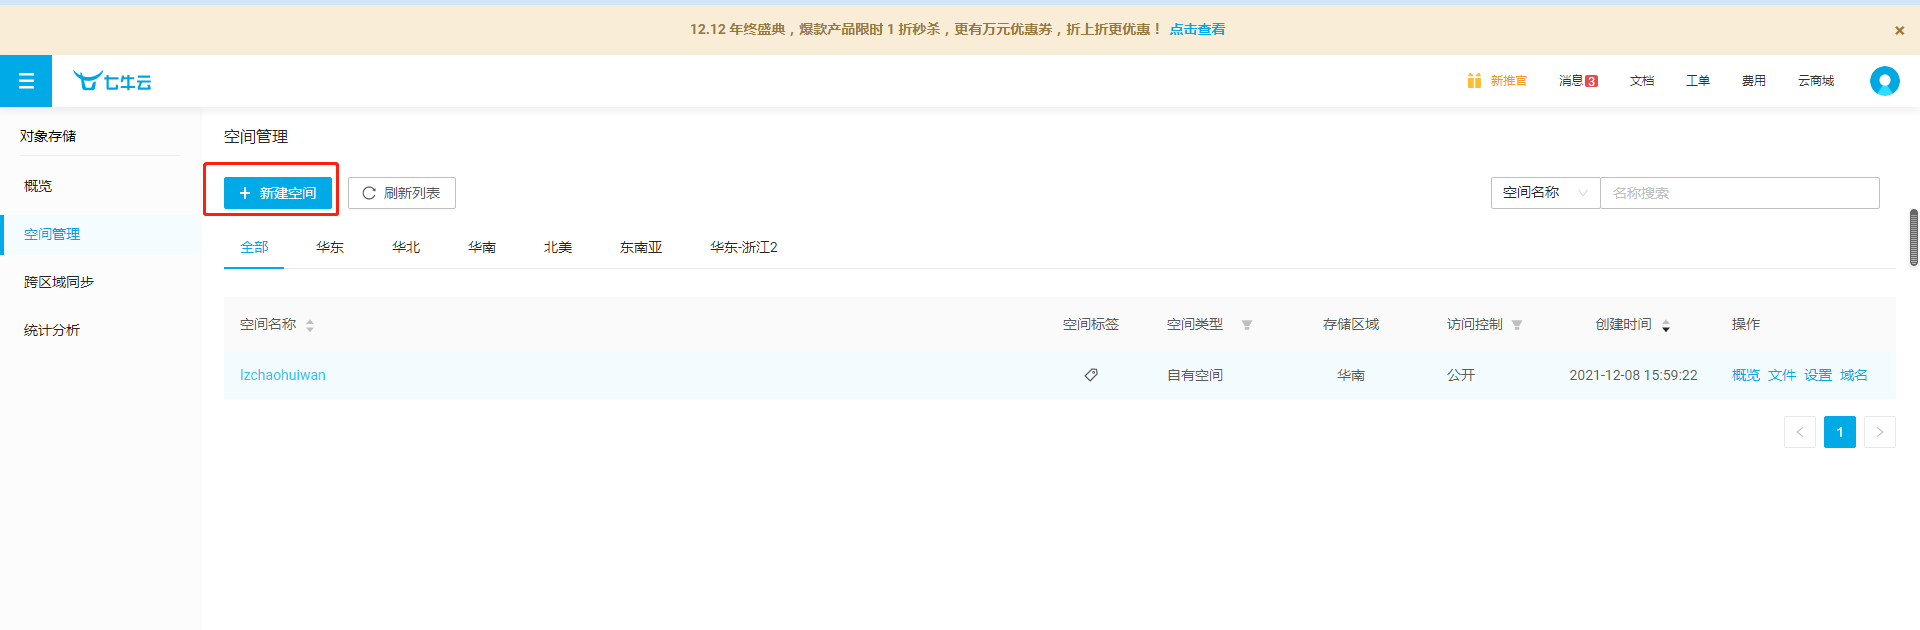Open the user avatar icon

click(1884, 81)
